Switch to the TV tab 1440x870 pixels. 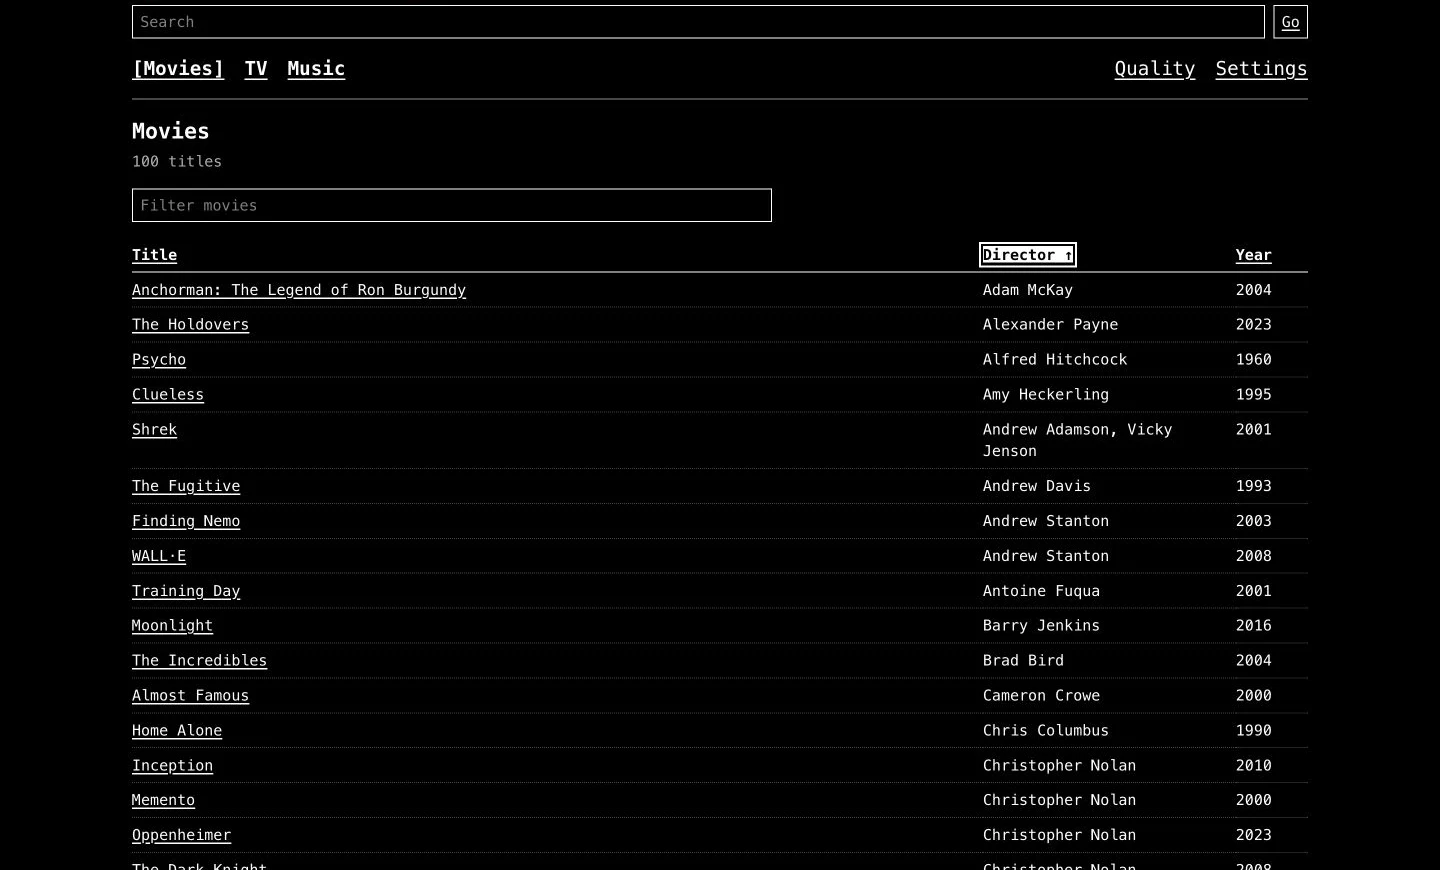(256, 69)
